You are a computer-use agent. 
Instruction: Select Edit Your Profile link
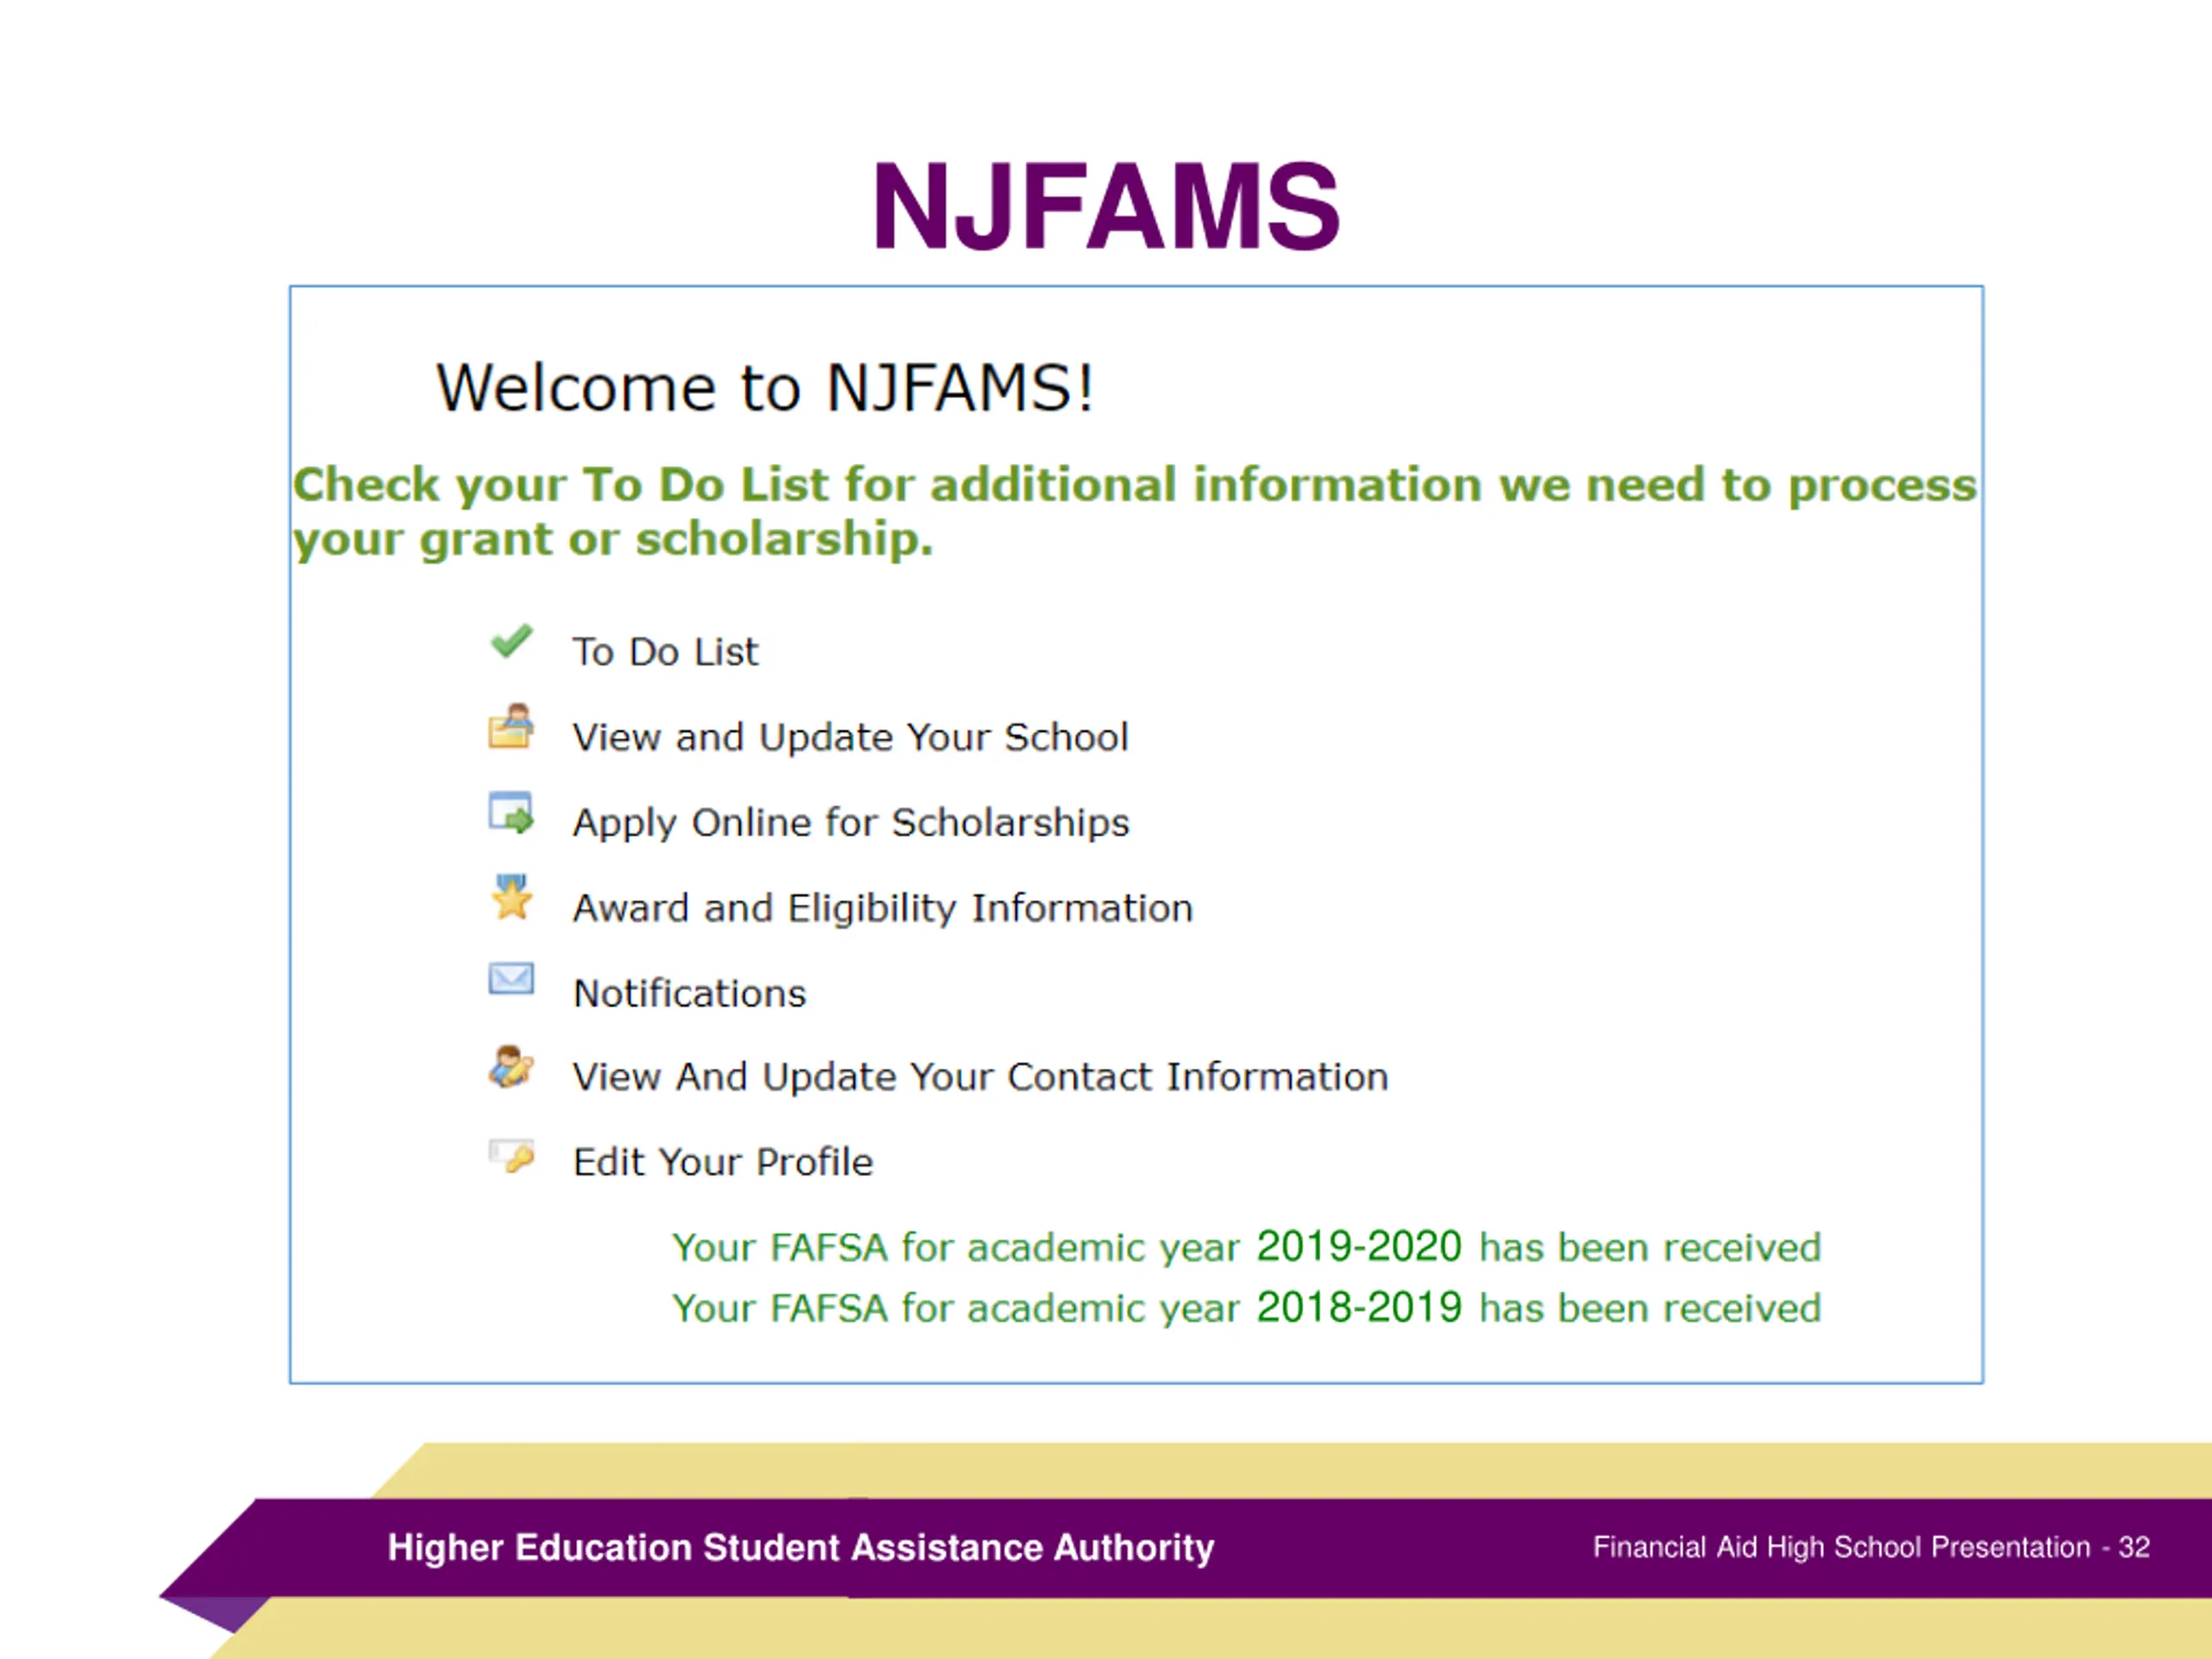[x=723, y=1162]
